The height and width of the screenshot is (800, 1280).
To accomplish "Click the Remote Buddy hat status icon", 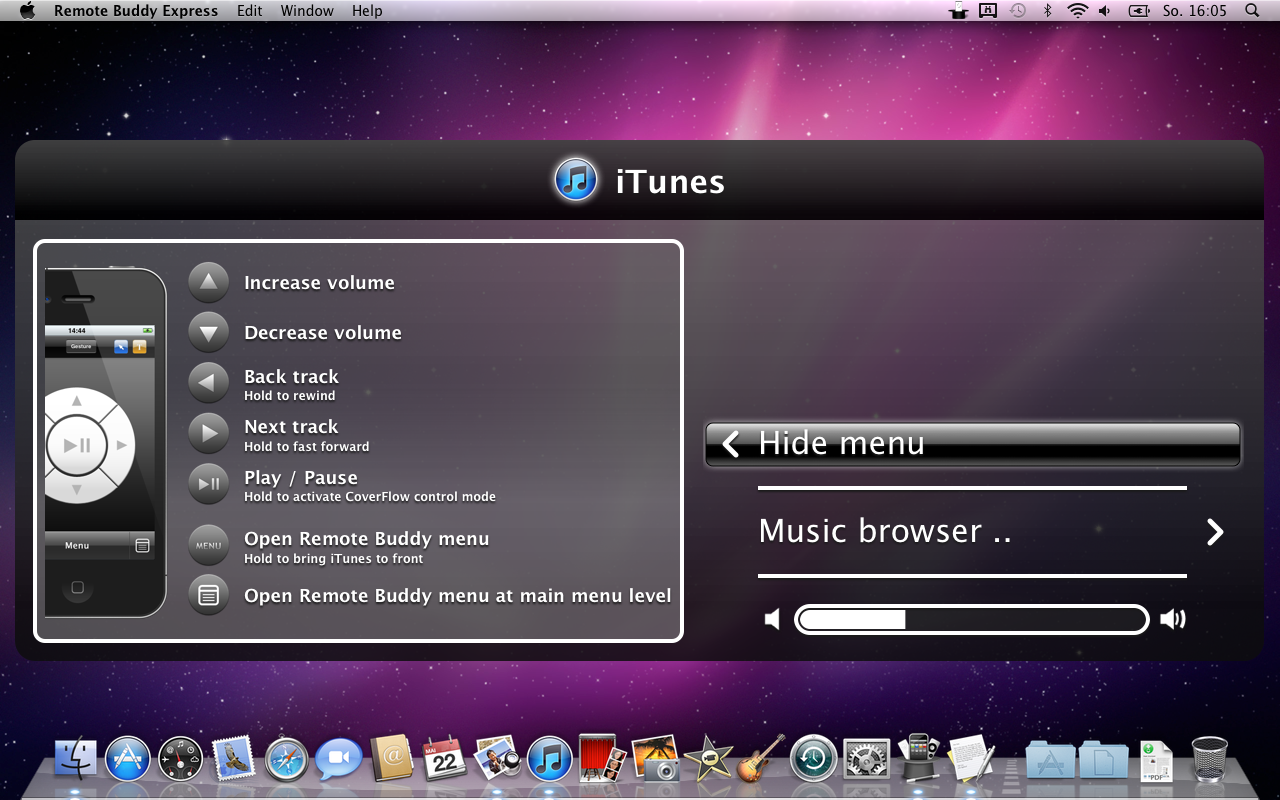I will (x=960, y=11).
